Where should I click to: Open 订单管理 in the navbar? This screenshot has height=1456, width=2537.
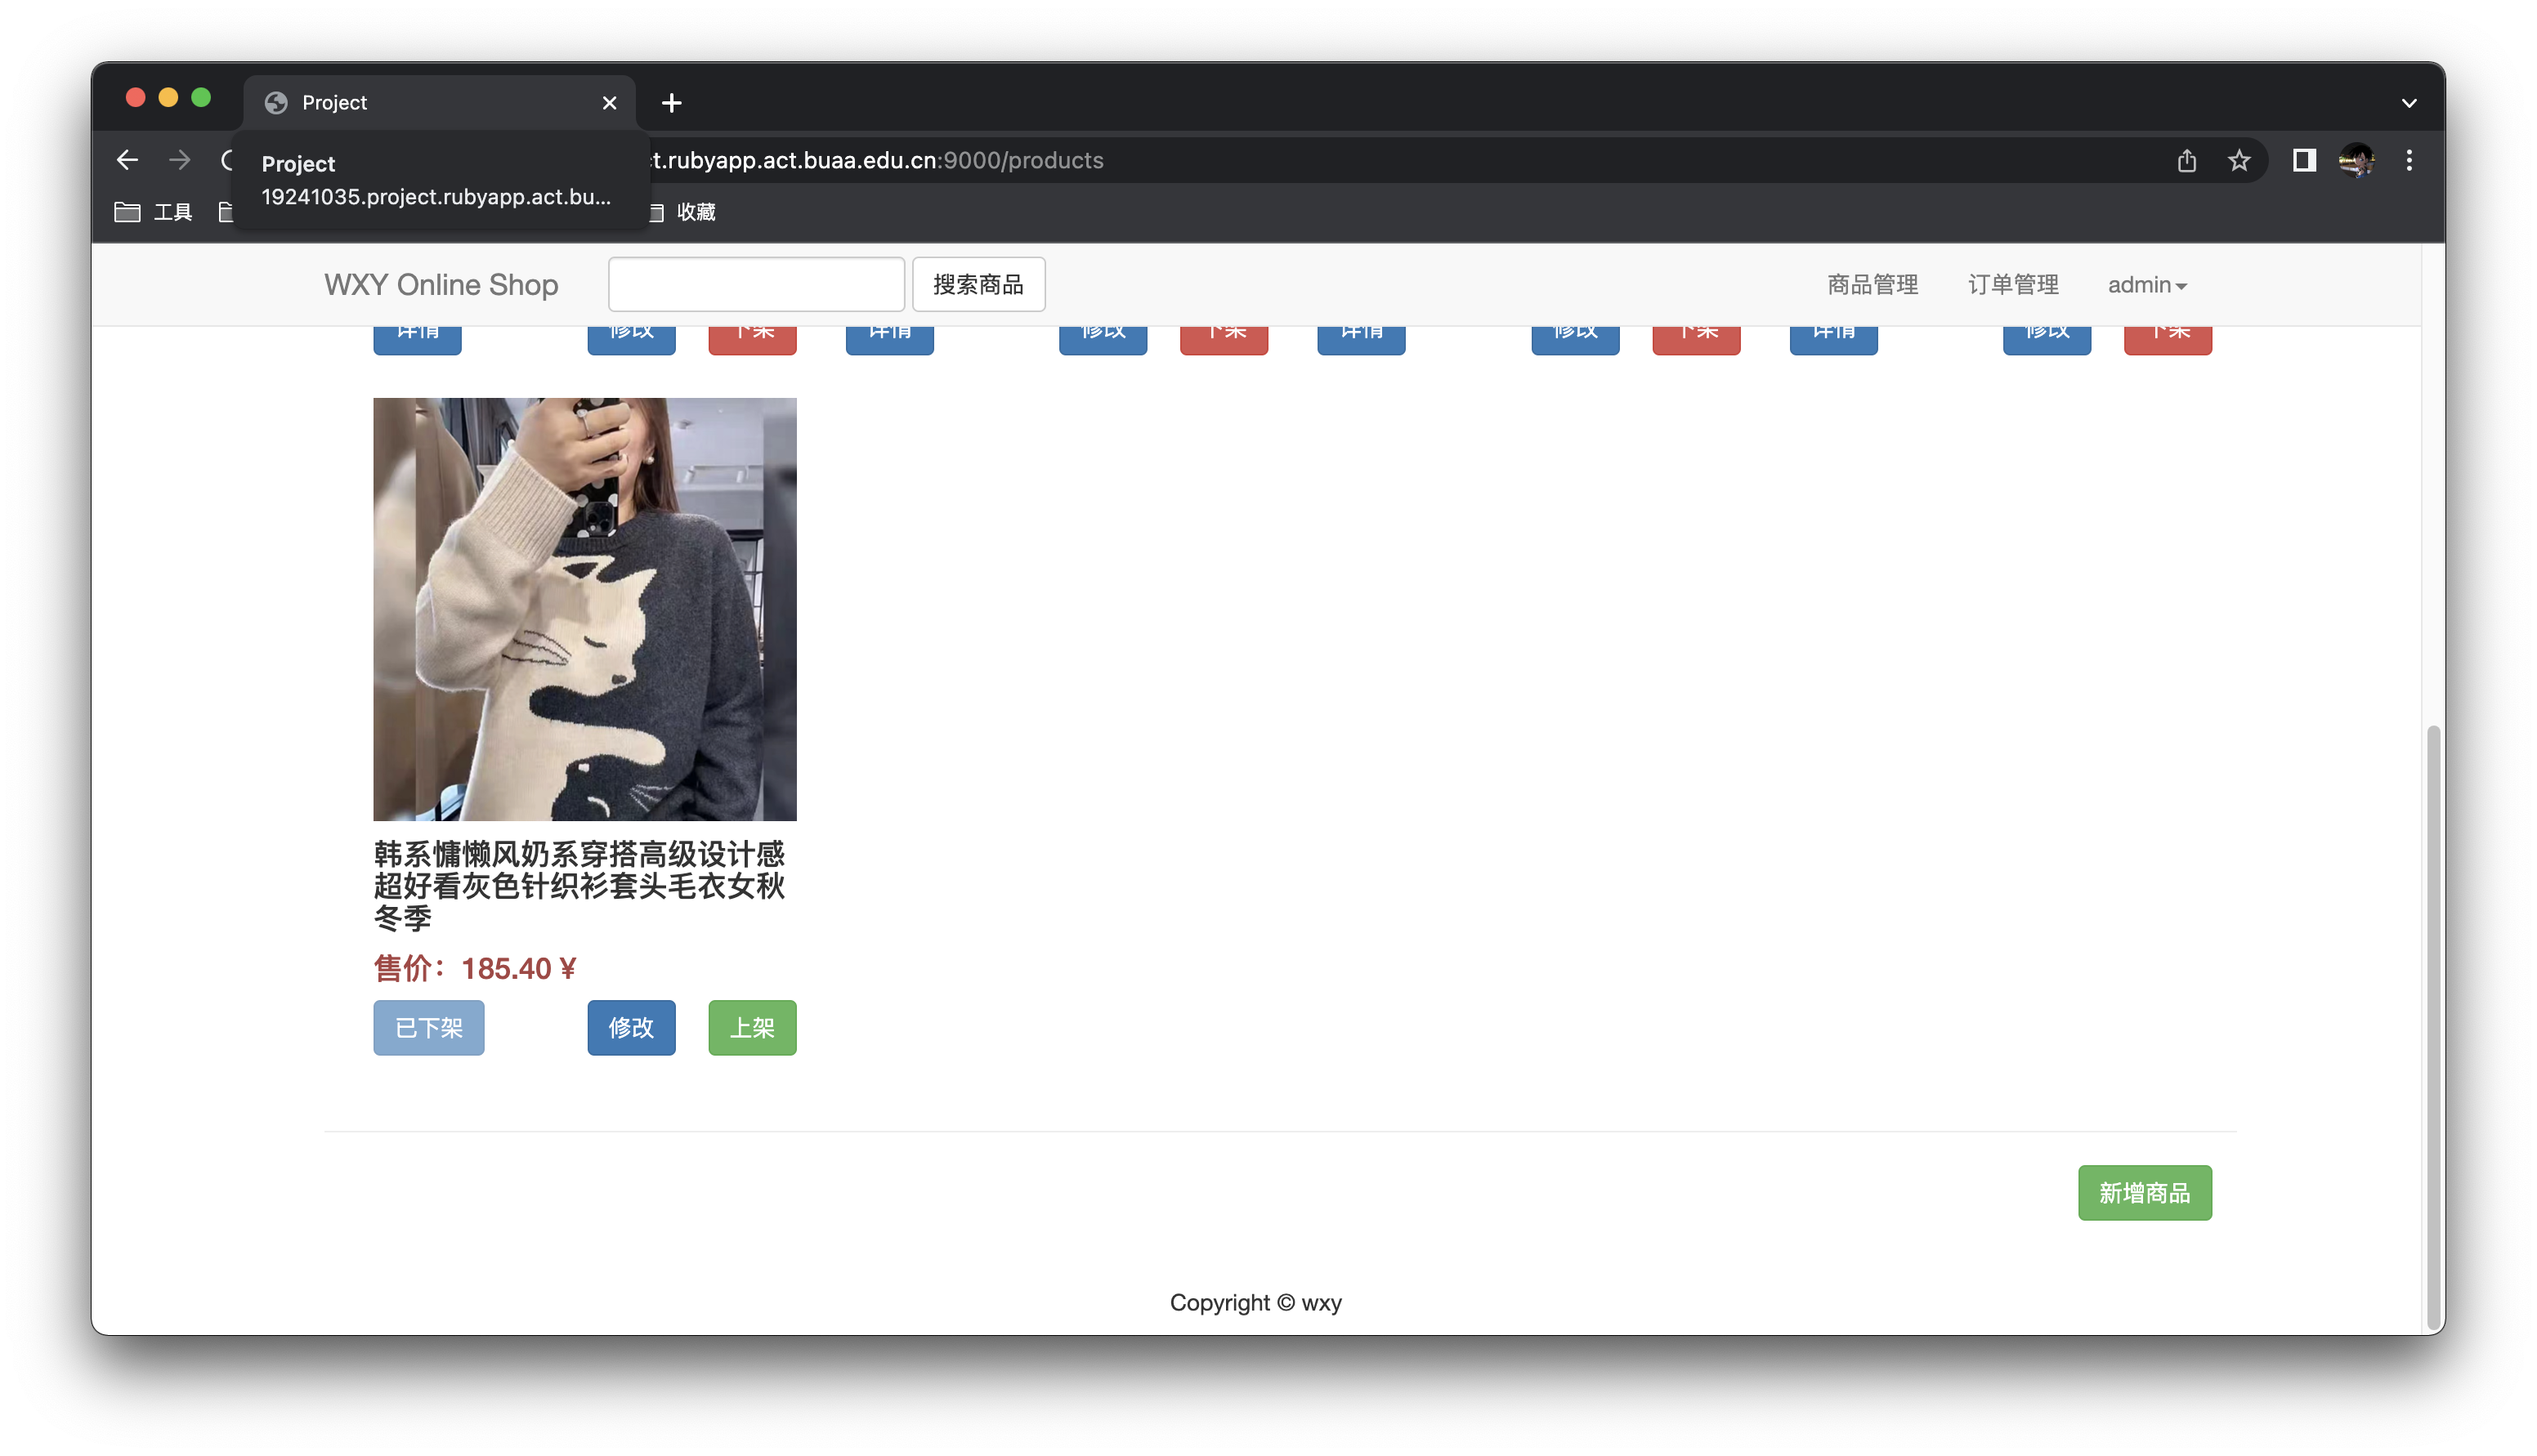click(x=2013, y=285)
